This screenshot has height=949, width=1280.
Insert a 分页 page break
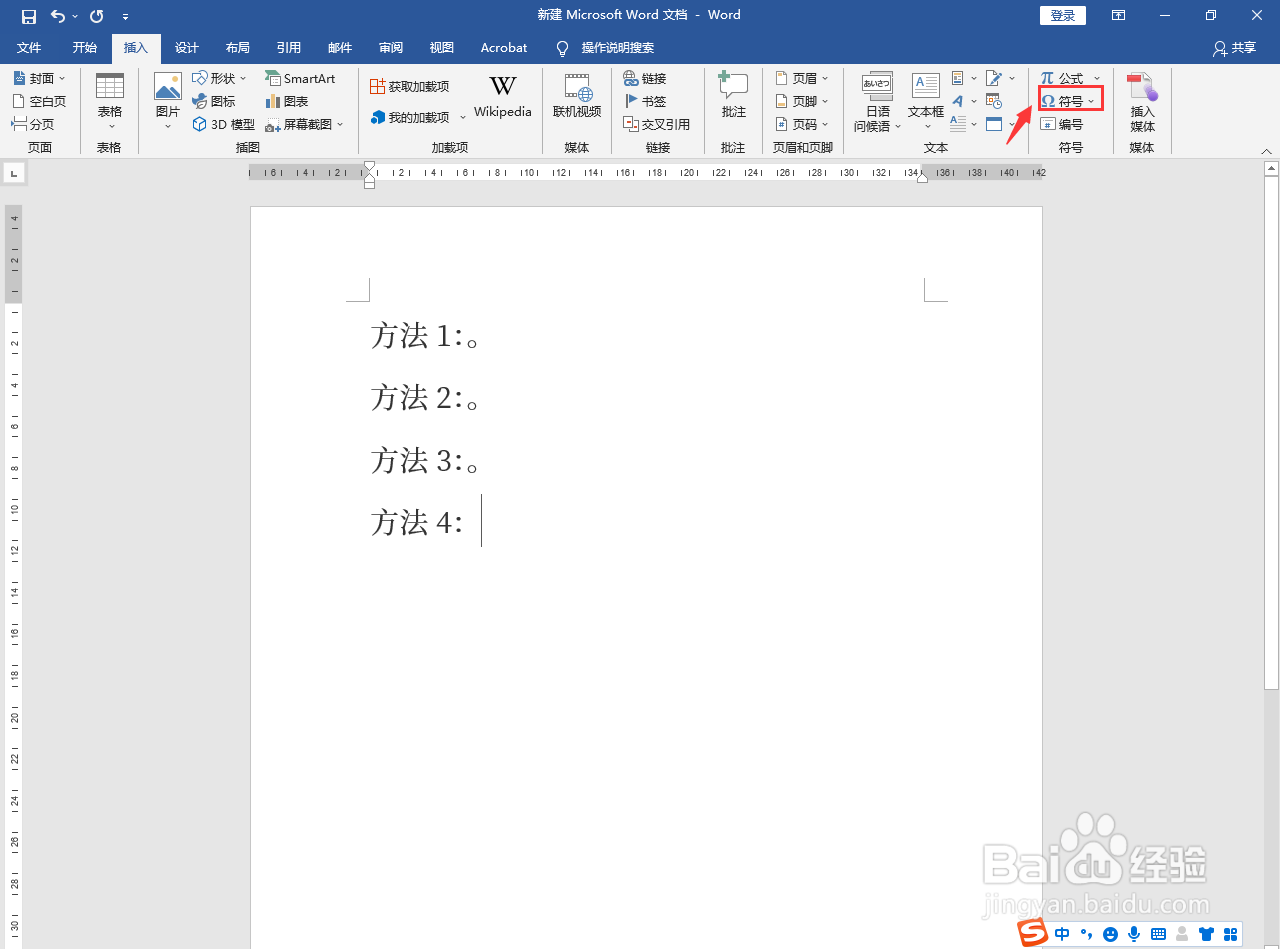coord(33,124)
